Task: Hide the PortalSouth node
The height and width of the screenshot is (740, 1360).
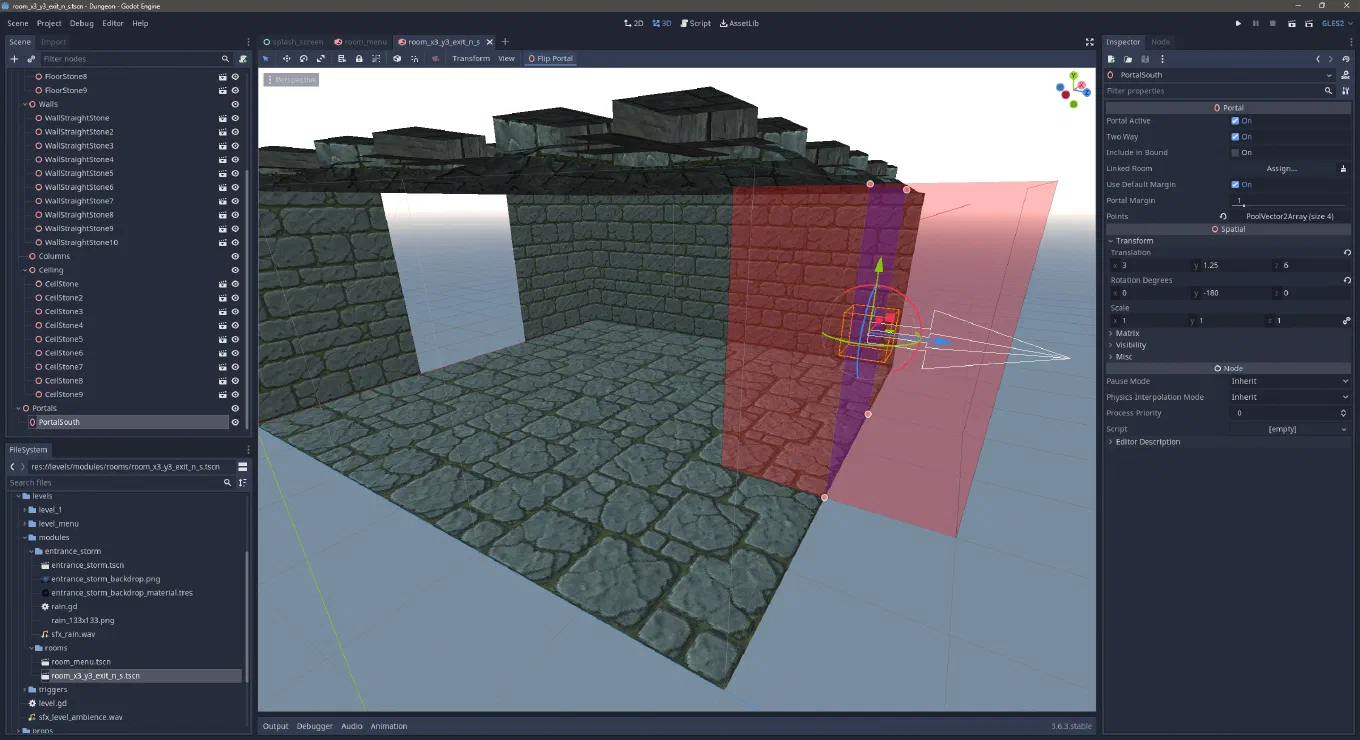Action: [236, 422]
